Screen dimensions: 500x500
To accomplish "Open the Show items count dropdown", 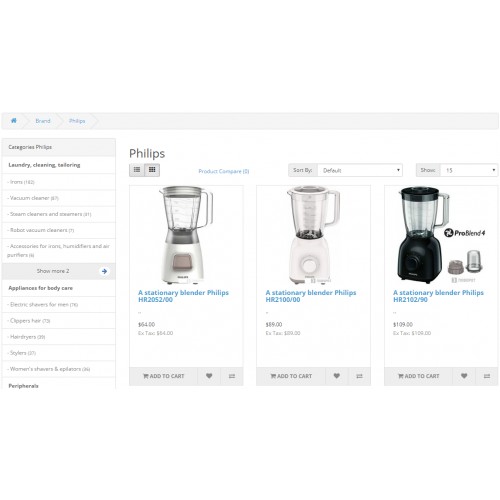I will [x=469, y=170].
